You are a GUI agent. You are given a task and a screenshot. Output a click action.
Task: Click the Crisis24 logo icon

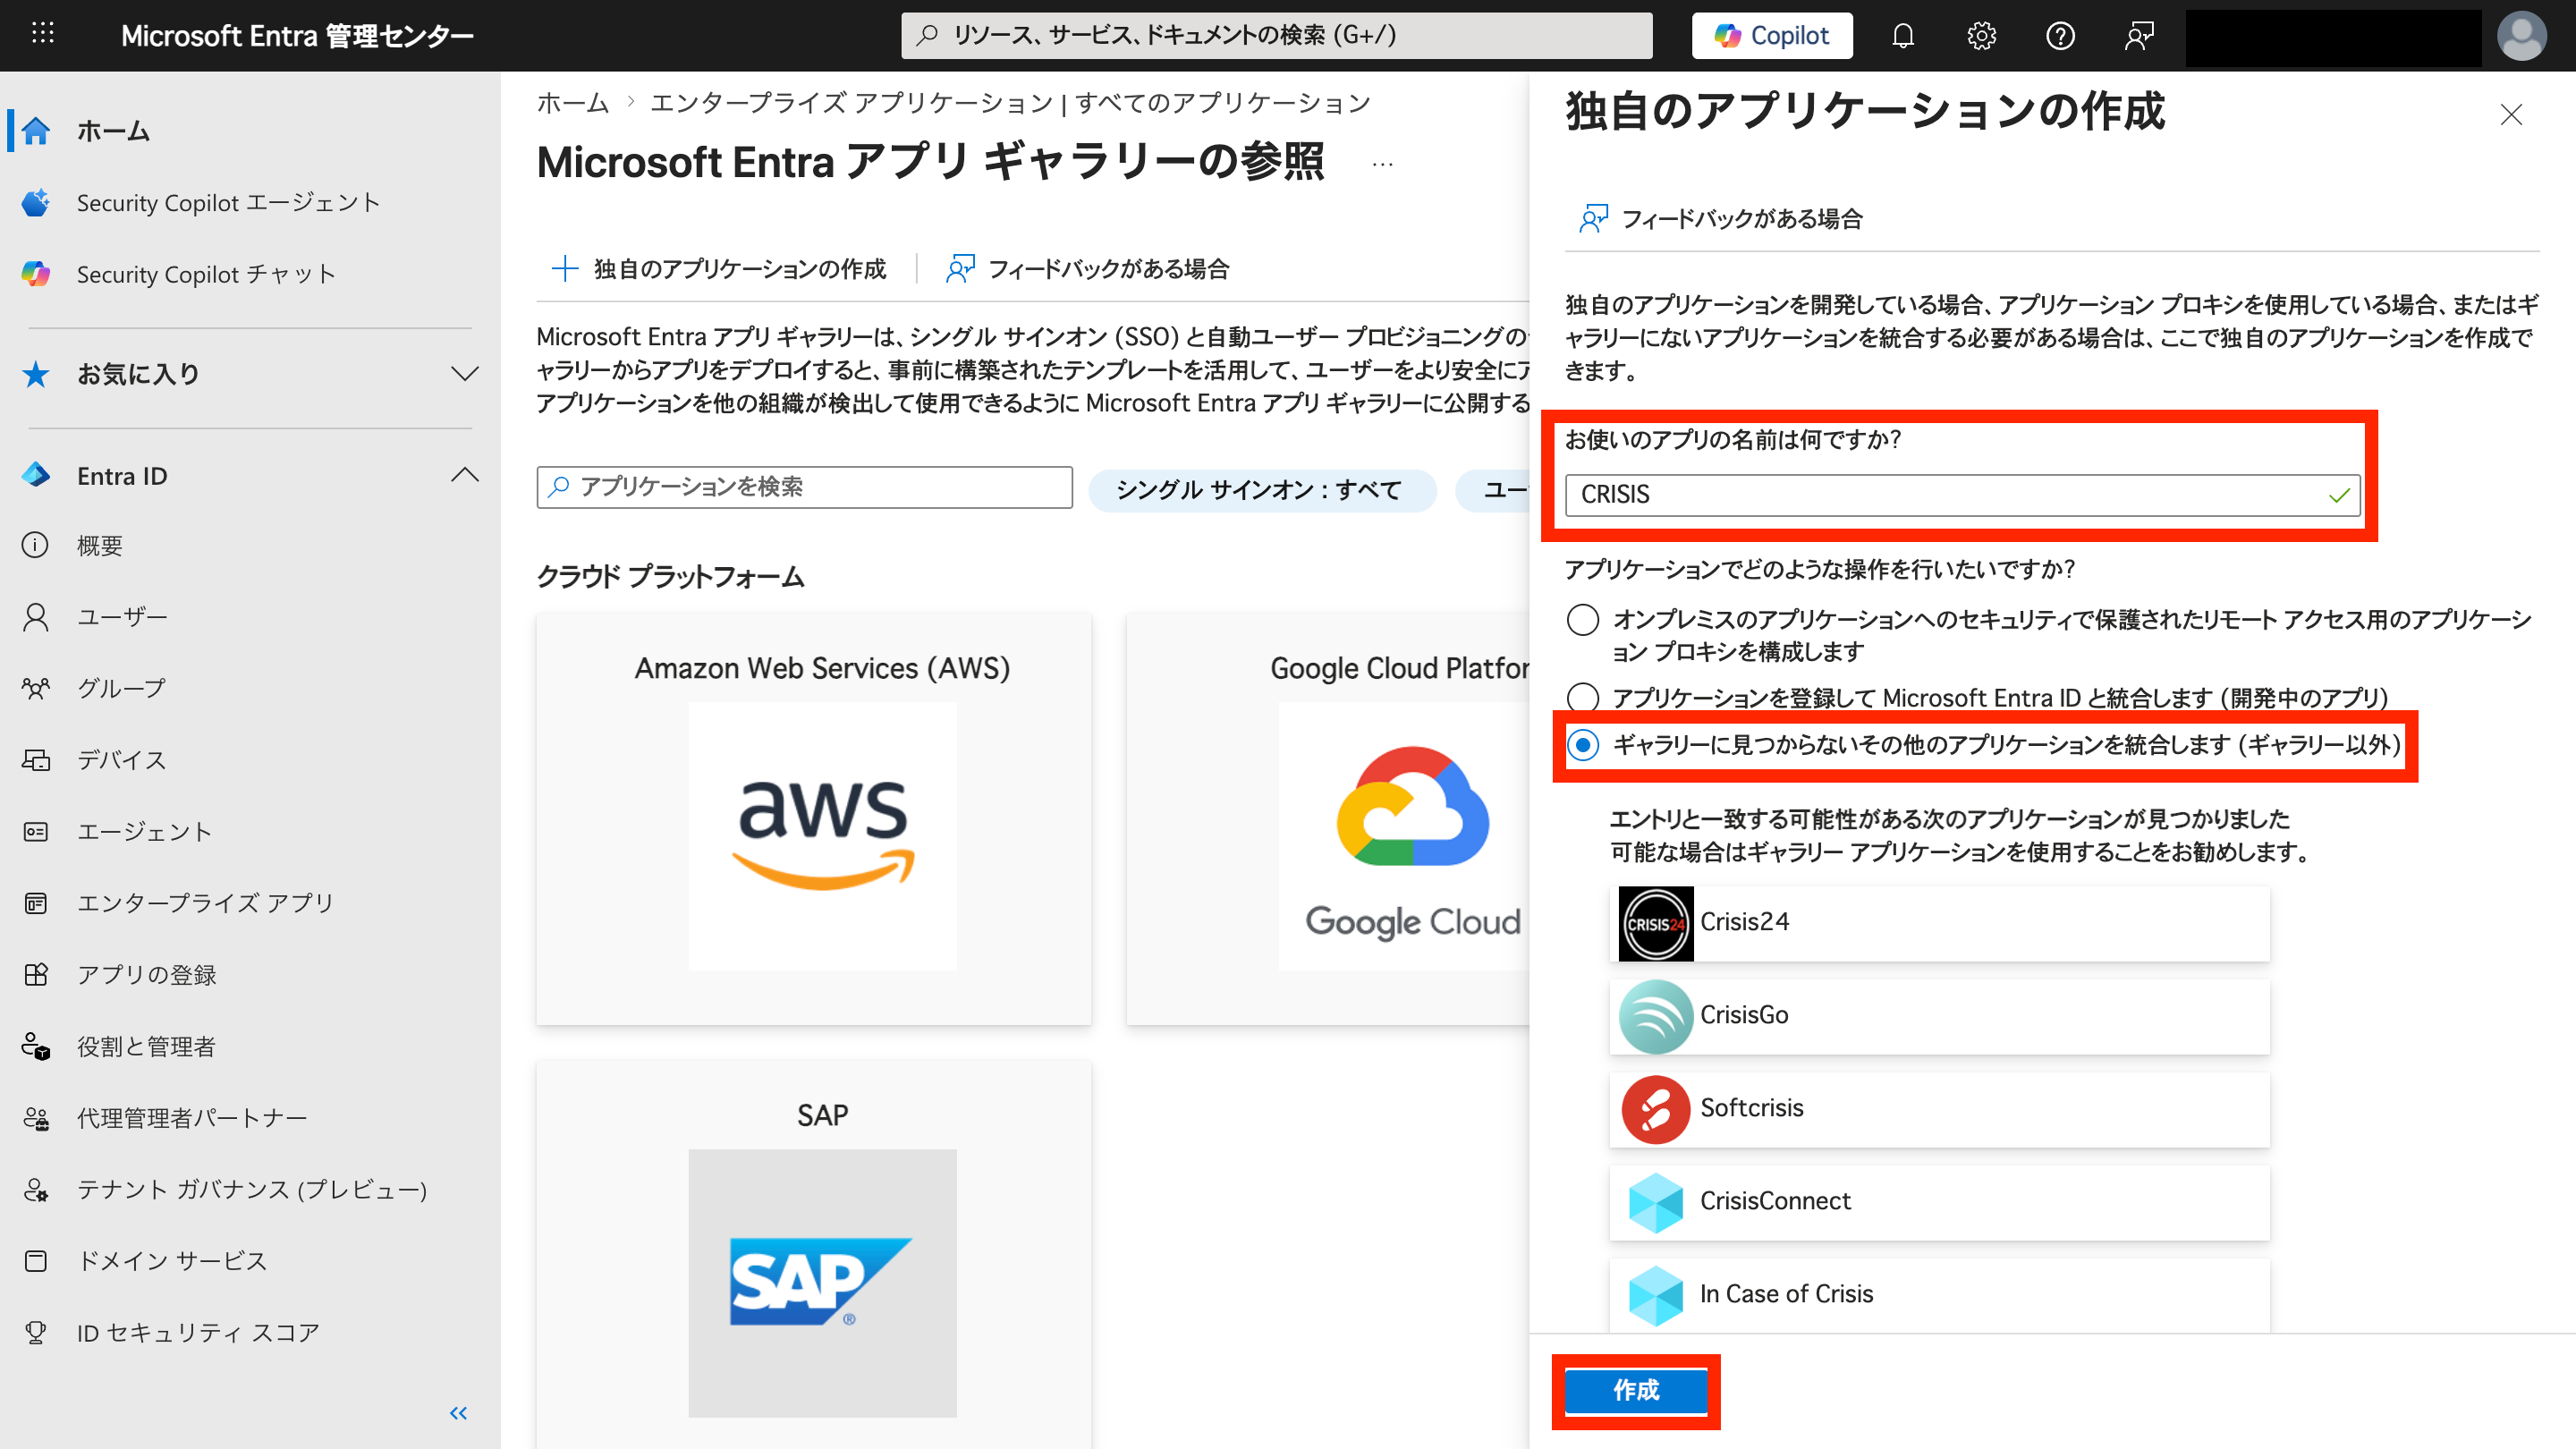coord(1656,923)
